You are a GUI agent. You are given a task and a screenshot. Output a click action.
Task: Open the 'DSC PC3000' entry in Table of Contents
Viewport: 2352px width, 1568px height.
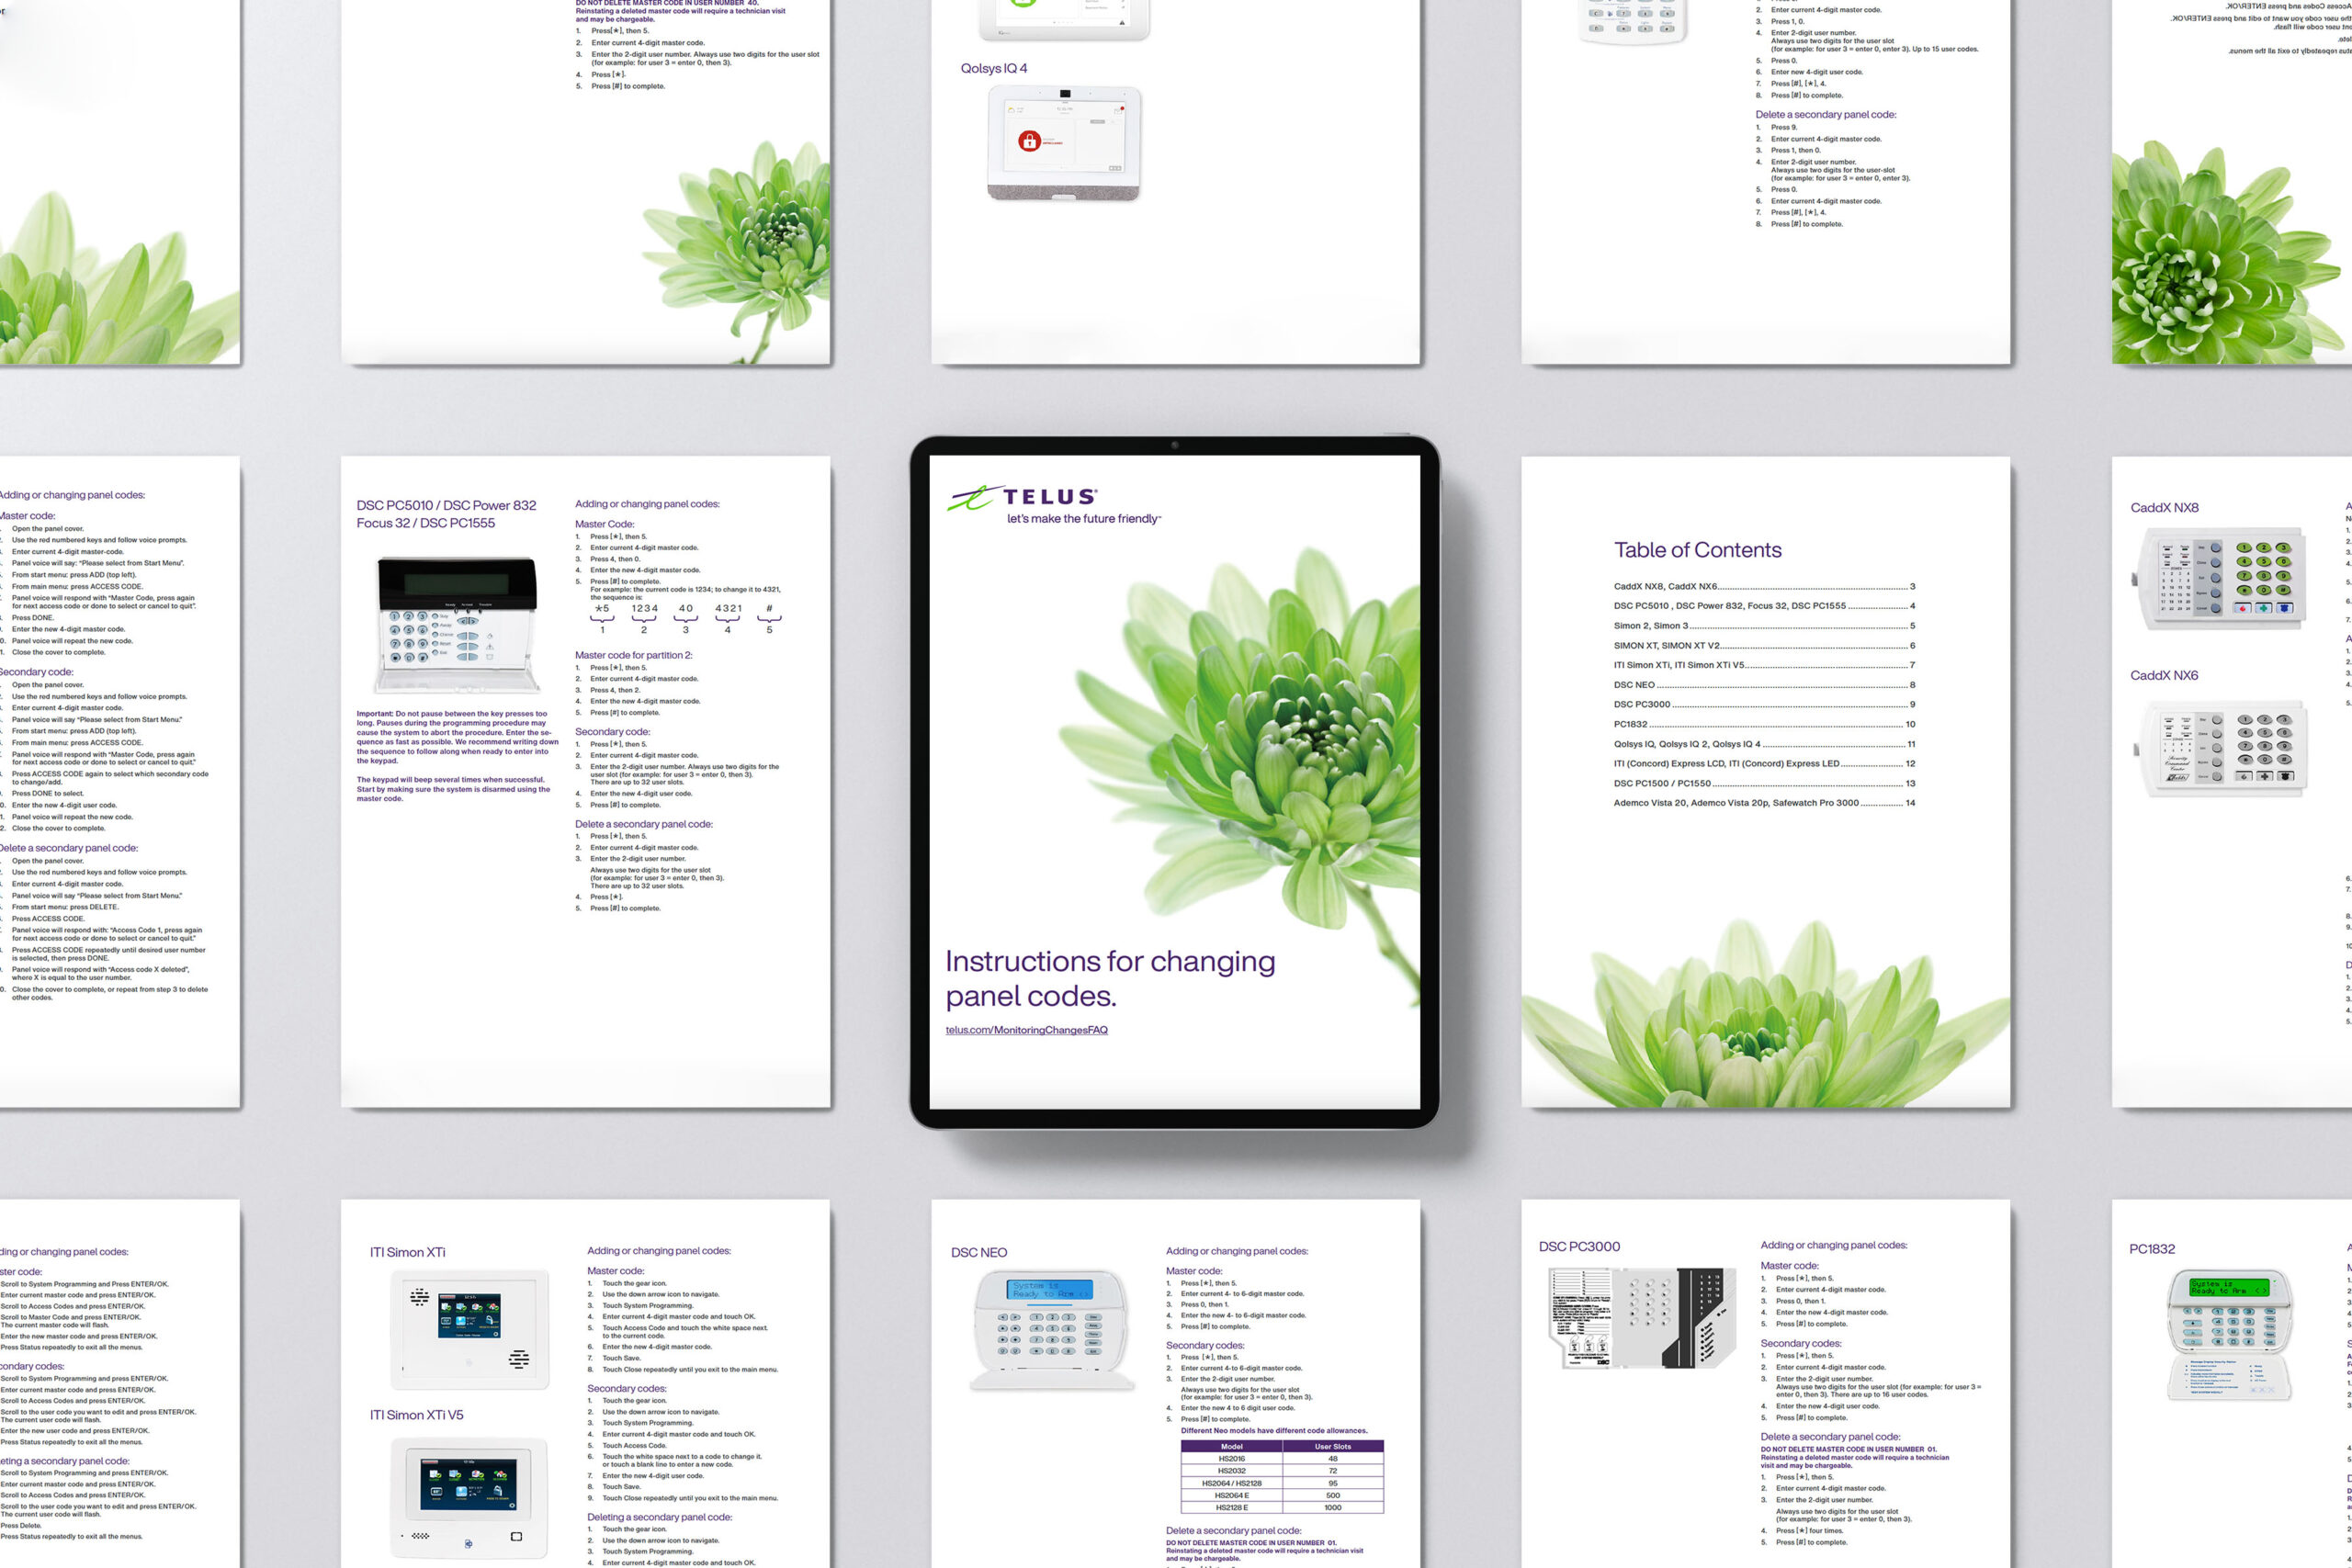[x=1764, y=705]
